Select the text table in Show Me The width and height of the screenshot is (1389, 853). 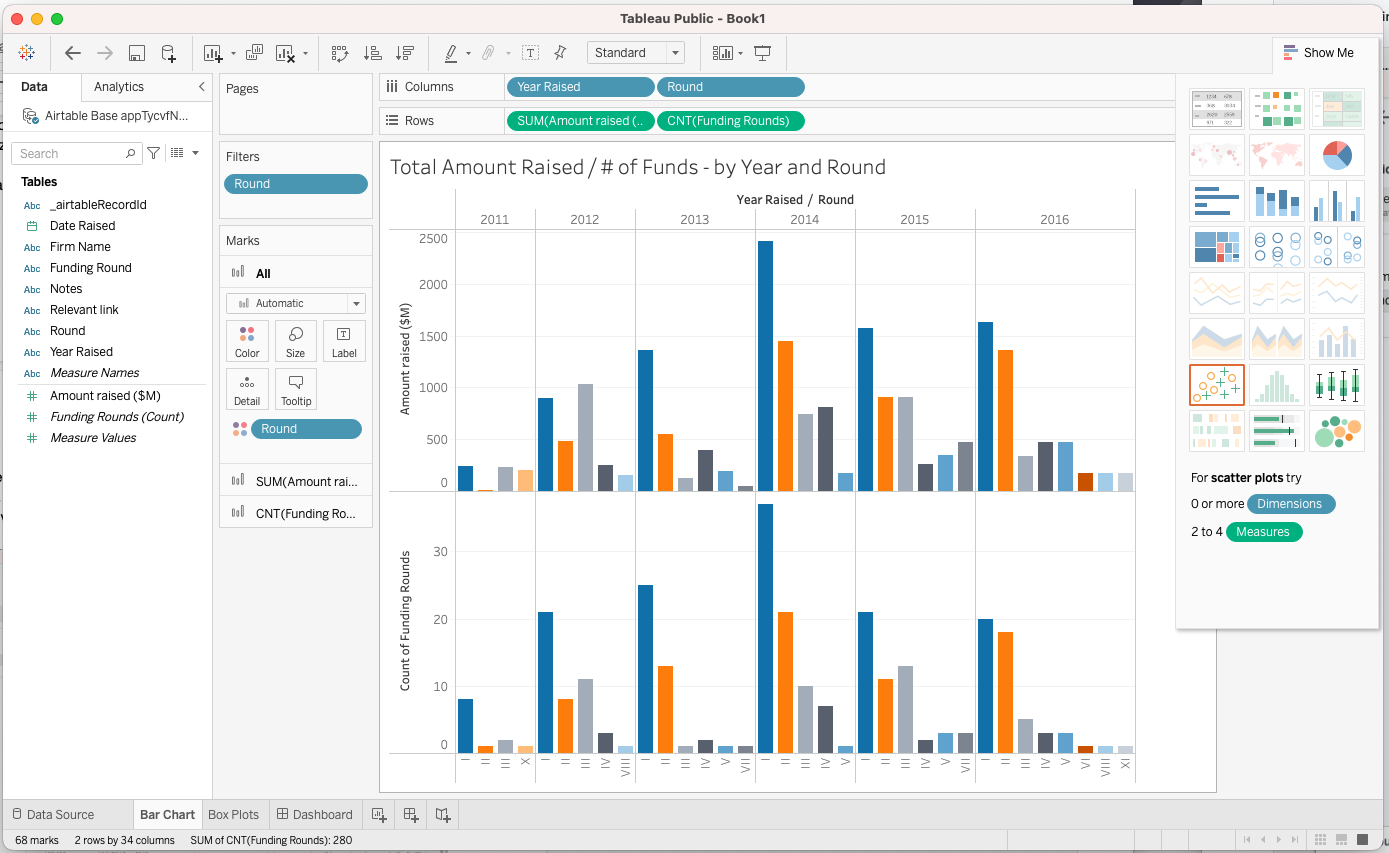(x=1217, y=108)
